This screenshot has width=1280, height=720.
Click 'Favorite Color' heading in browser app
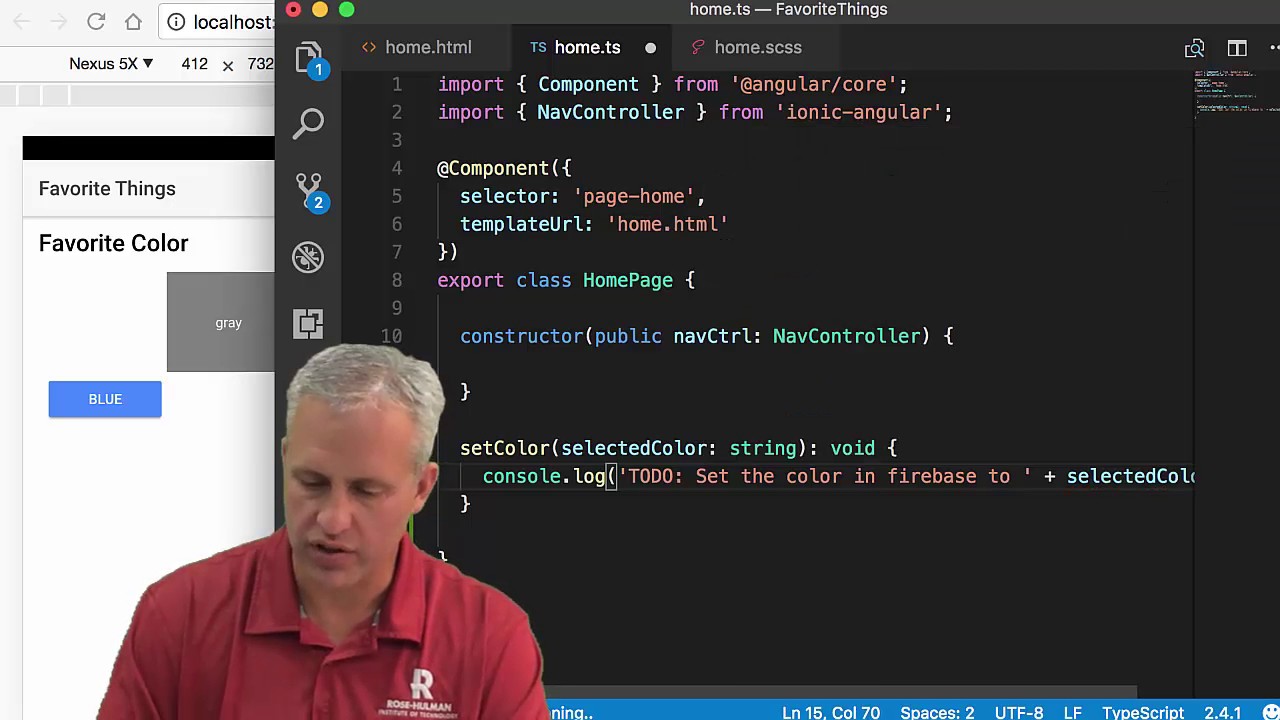(113, 244)
